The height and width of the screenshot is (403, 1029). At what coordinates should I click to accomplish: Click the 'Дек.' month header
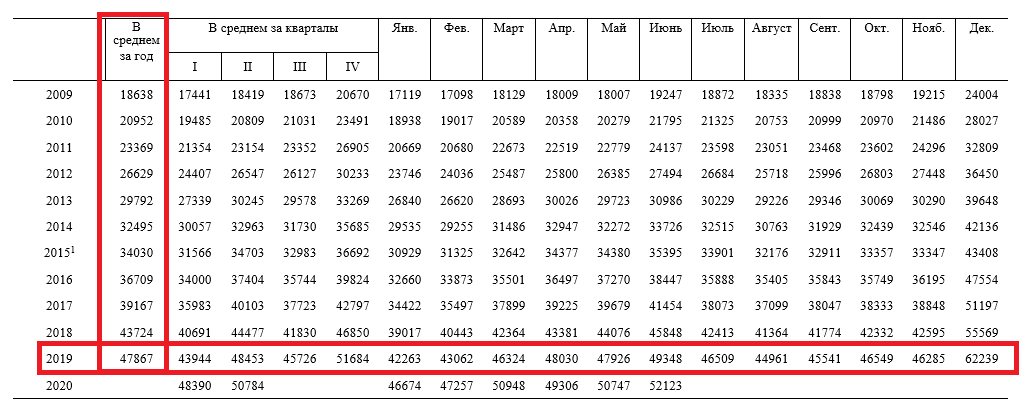(x=981, y=28)
